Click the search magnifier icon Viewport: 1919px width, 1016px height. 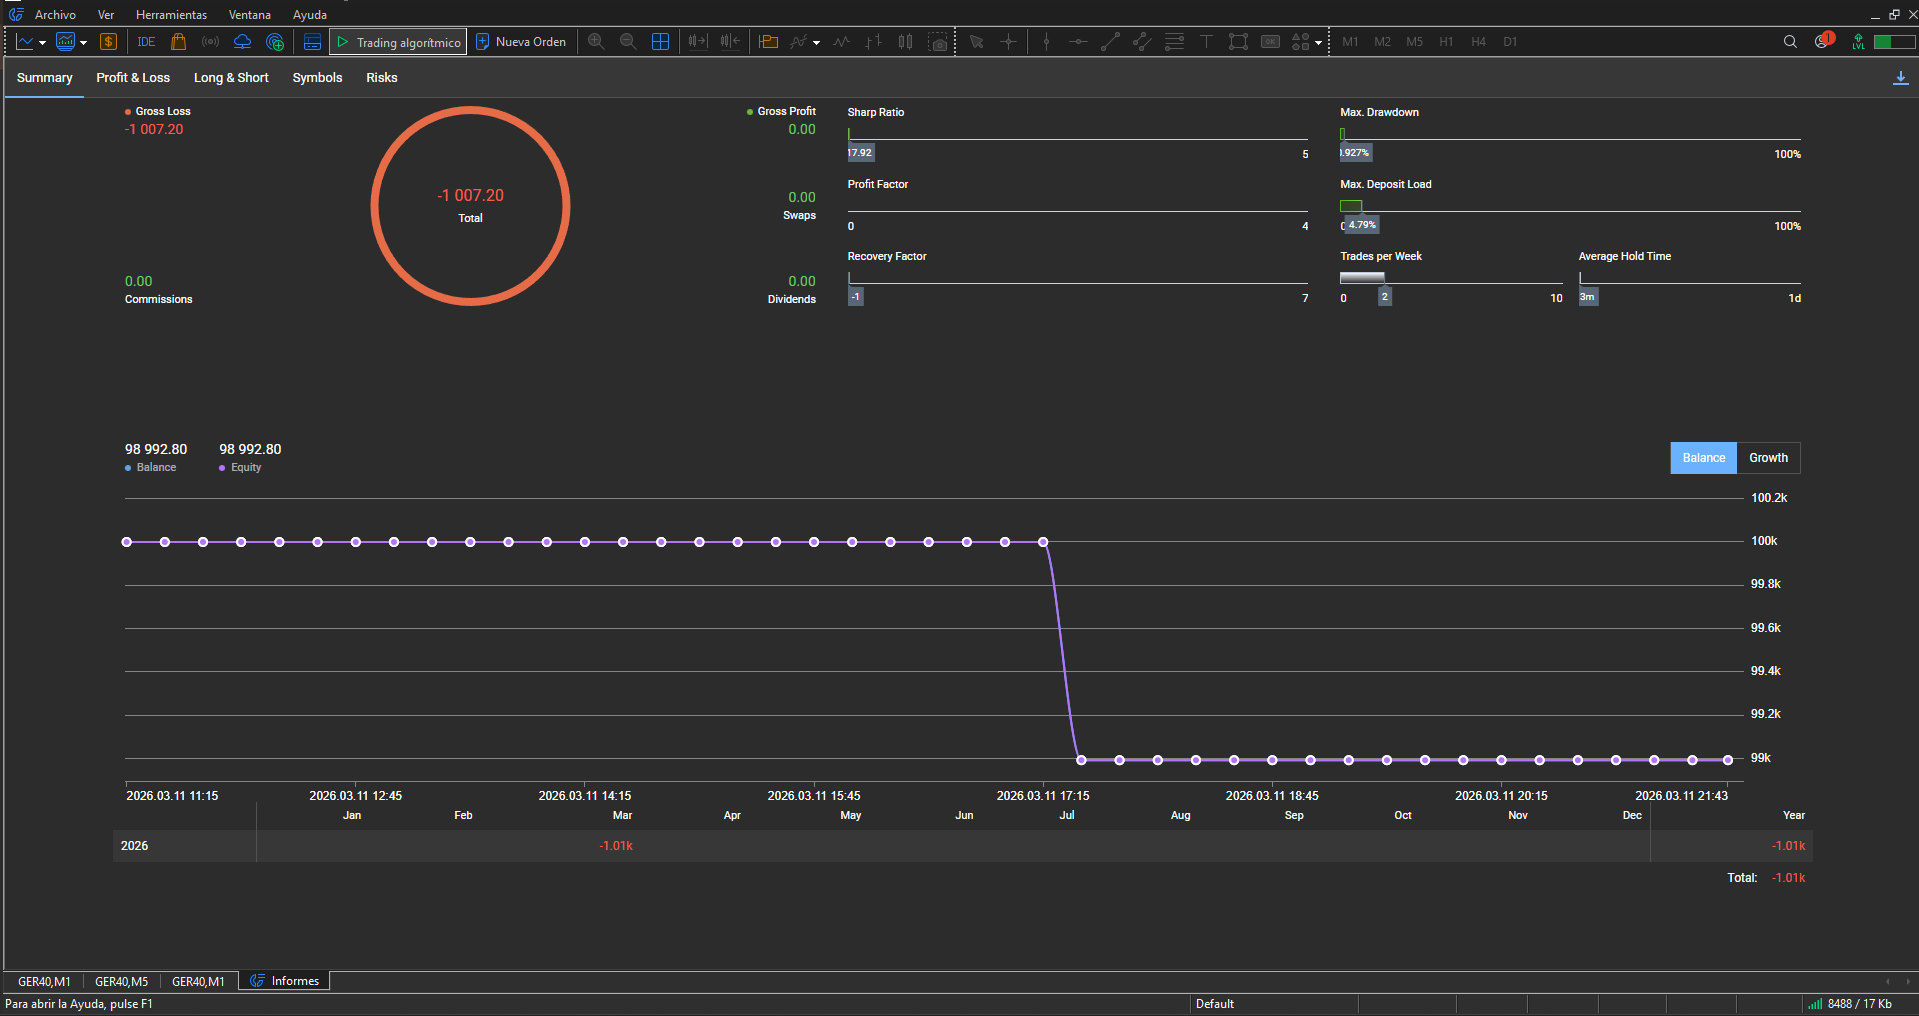1790,42
